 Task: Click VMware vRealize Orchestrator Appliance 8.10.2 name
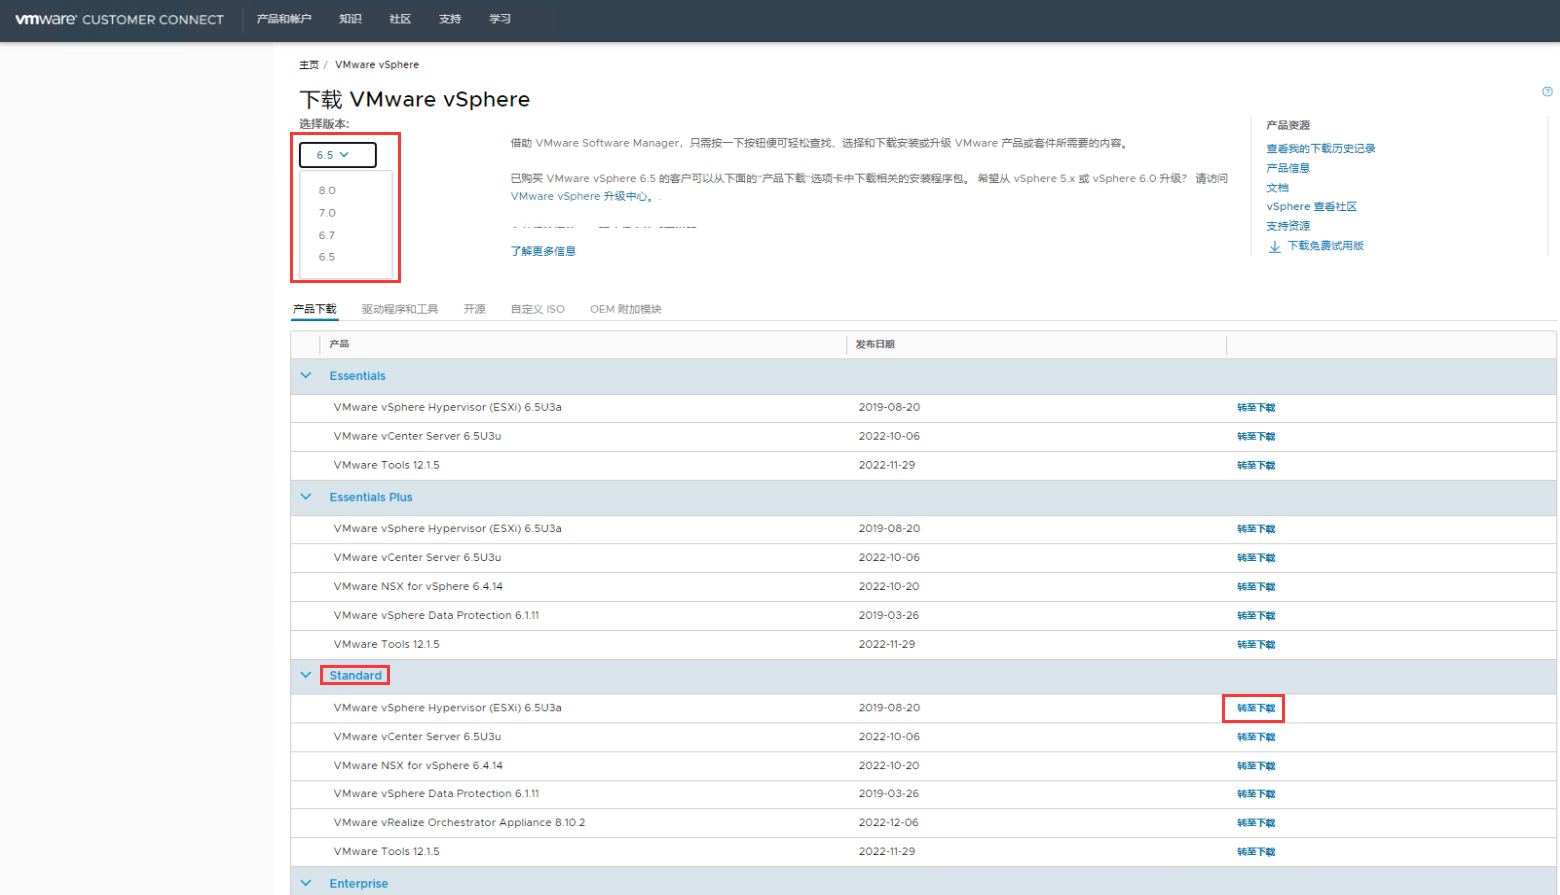point(459,823)
